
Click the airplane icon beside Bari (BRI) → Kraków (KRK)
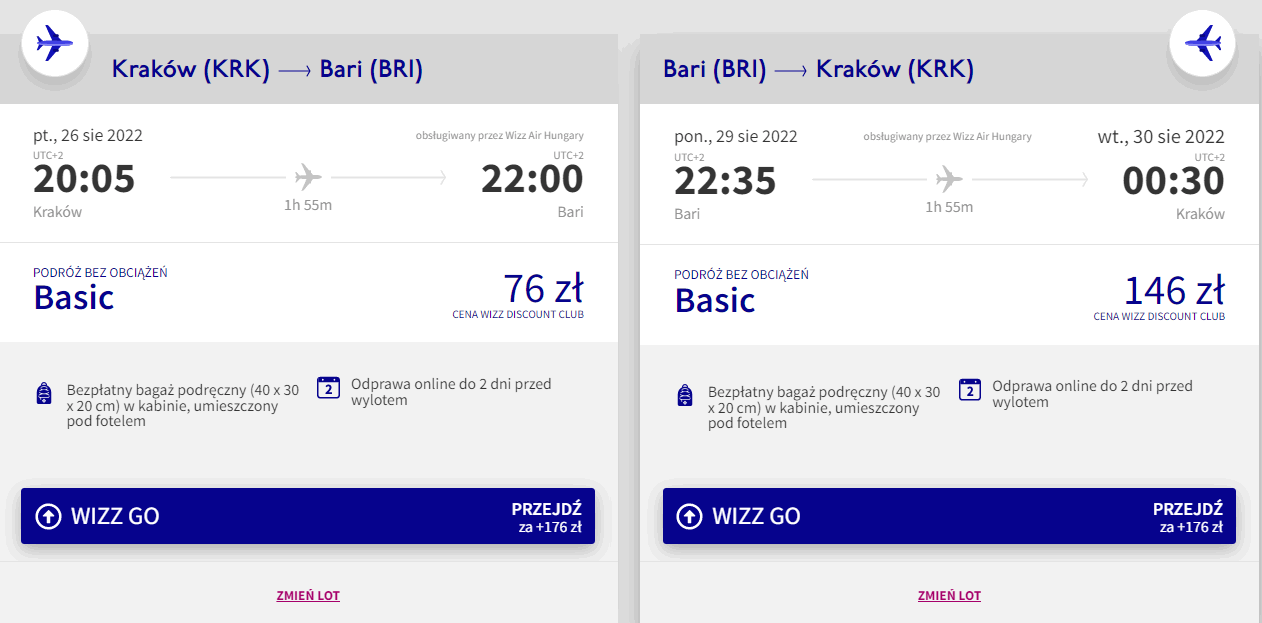(1203, 43)
